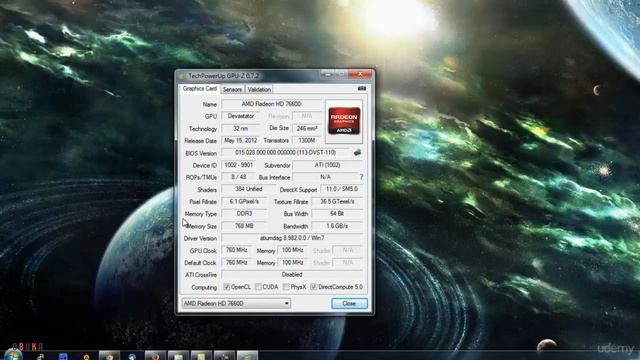Click the Radeon Graphics AMD logo
The width and height of the screenshot is (640, 360).
tap(344, 121)
